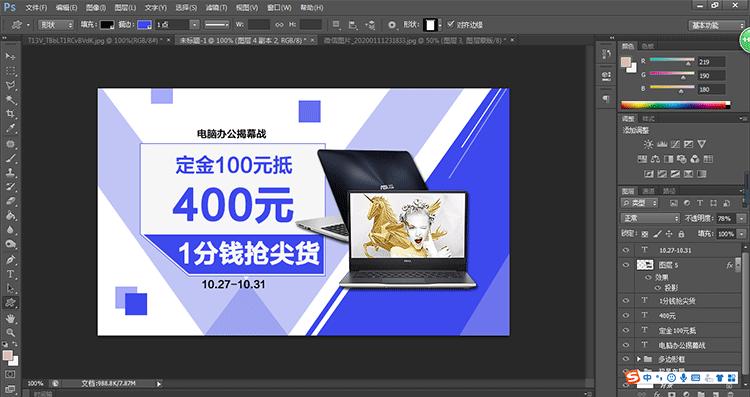Viewport: 750px width, 397px height.
Task: Select the Hand tool
Action: point(10,318)
